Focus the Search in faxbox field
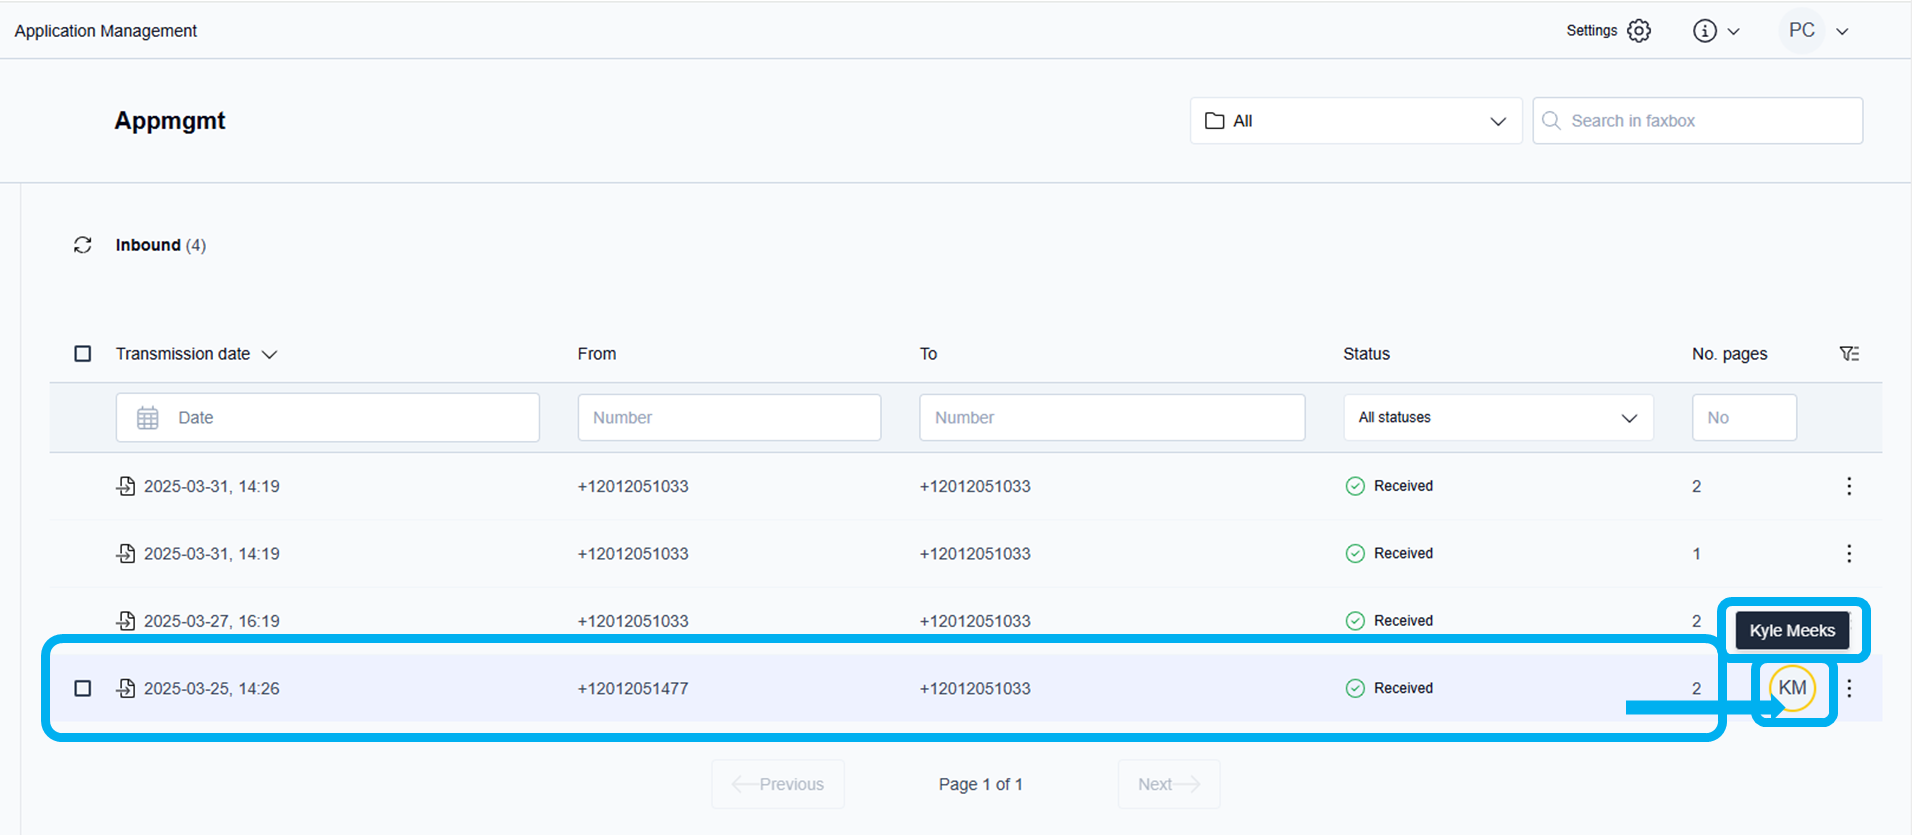Screen dimensions: 1912x835 click(x=1710, y=121)
